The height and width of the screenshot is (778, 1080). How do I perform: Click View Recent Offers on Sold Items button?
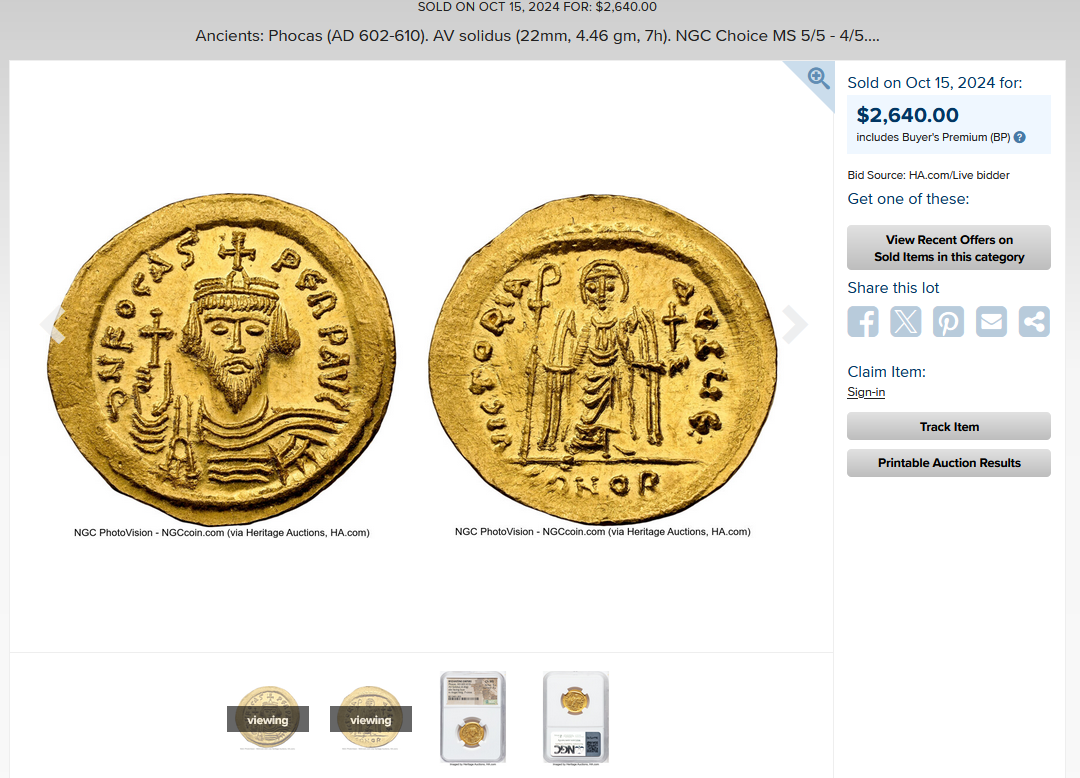point(948,248)
